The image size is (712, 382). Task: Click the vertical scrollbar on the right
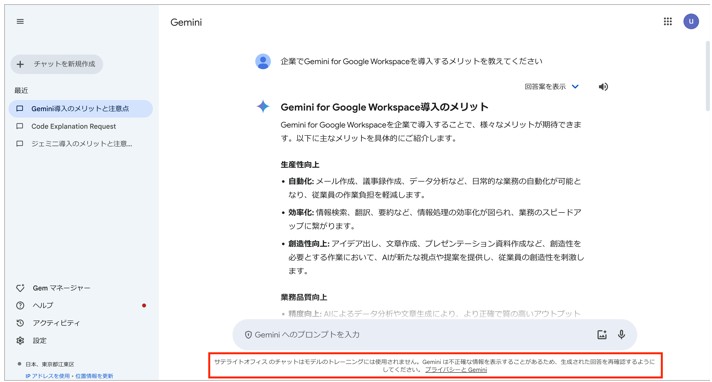tap(707, 76)
